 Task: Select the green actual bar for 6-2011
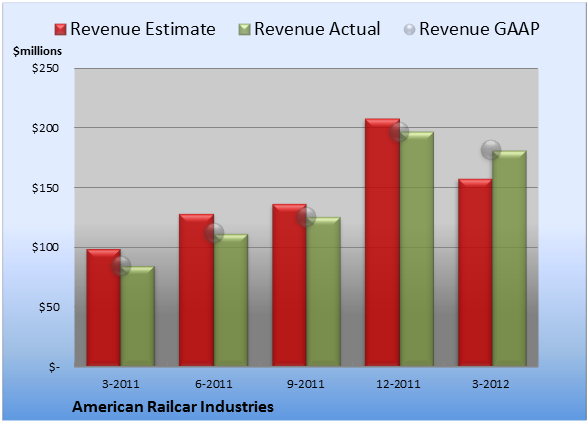[231, 300]
